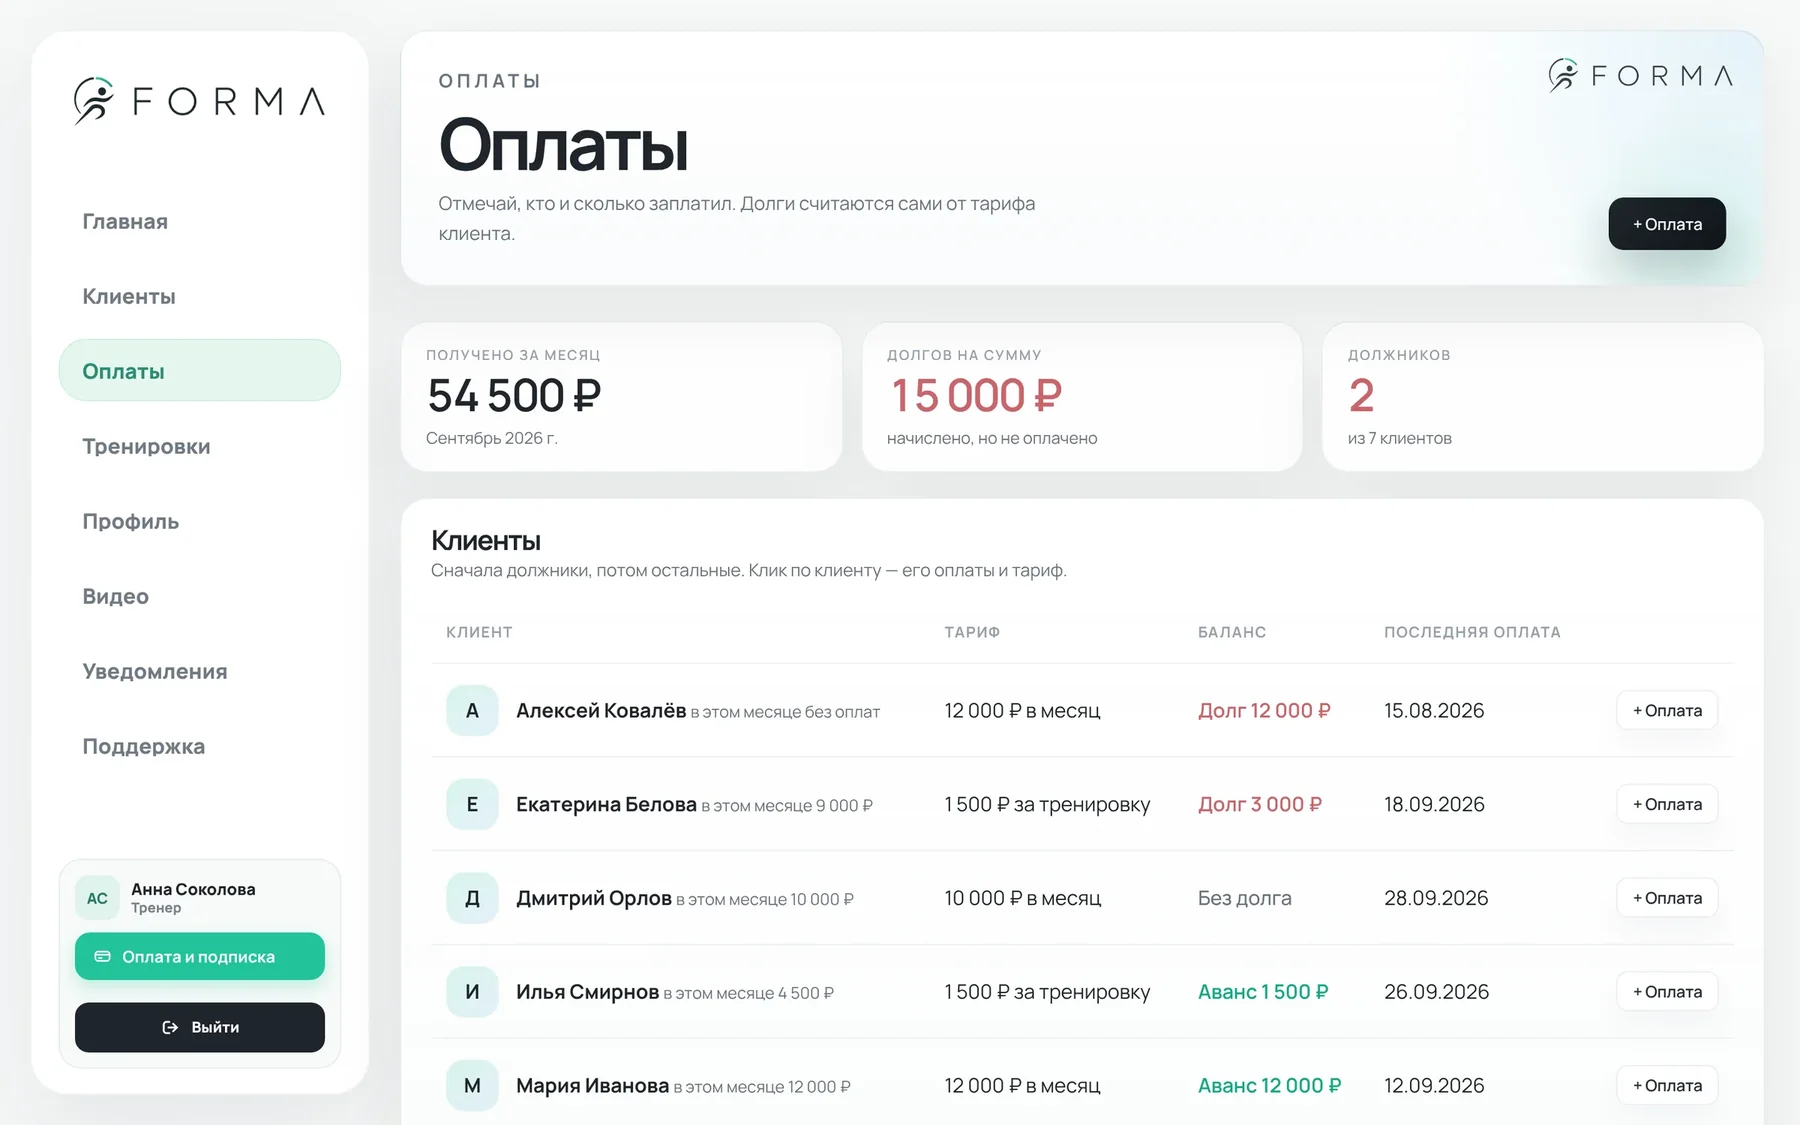Open client Алексей Ковалёв
Screen dimensions: 1800x1125
[601, 711]
